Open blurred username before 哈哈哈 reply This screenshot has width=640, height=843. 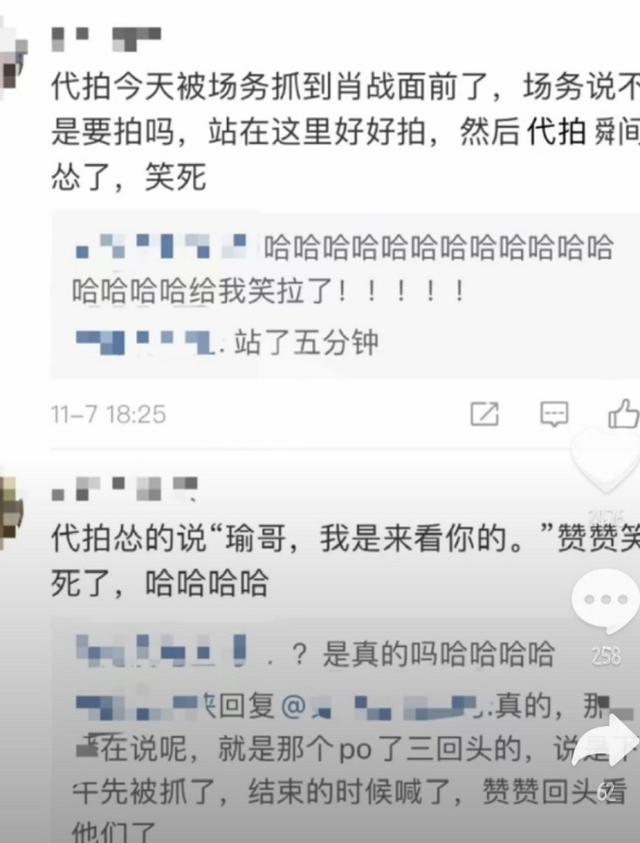161,246
